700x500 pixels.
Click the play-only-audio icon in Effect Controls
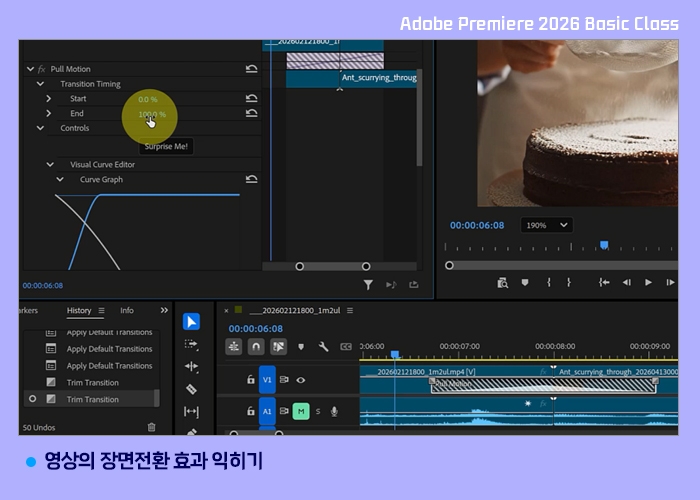pyautogui.click(x=391, y=284)
